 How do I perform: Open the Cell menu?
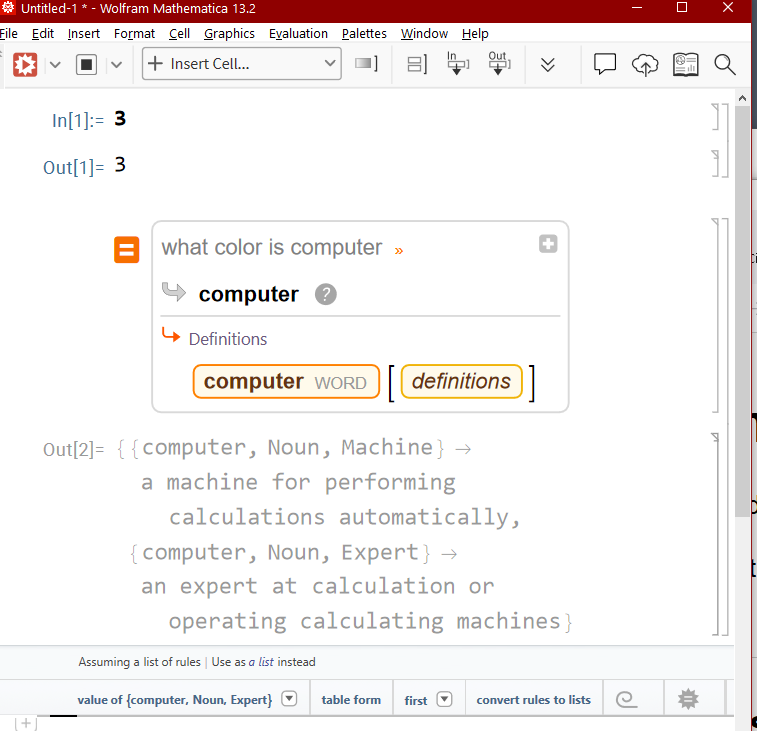tap(179, 33)
